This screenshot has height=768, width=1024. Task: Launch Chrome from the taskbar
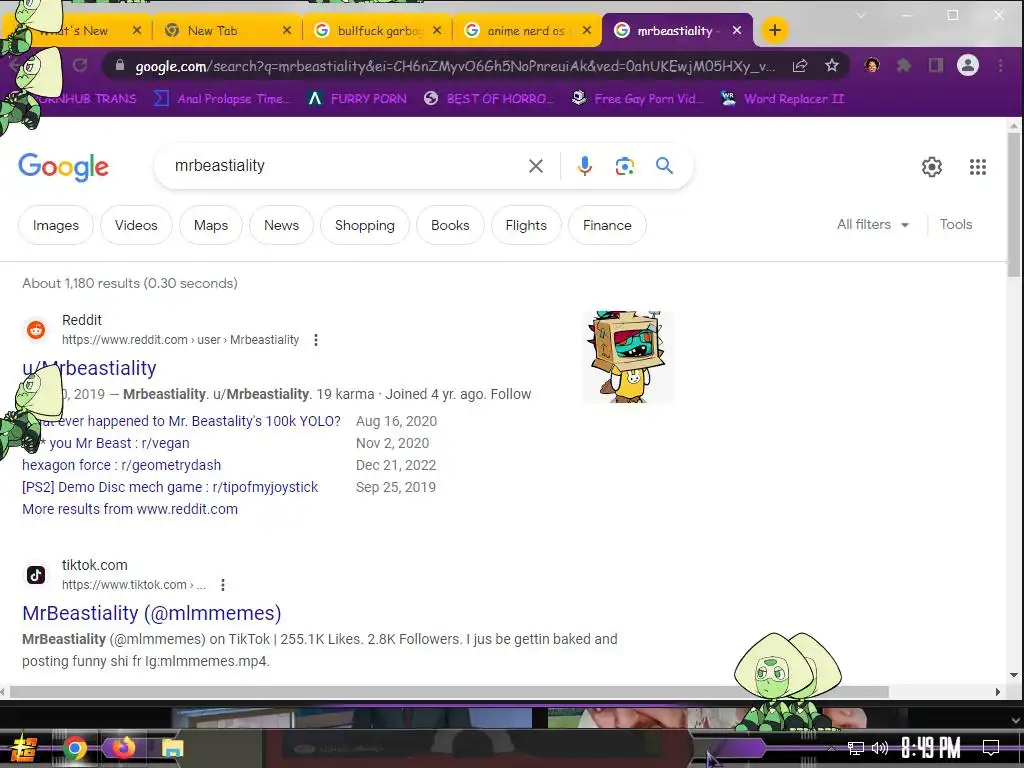(74, 748)
